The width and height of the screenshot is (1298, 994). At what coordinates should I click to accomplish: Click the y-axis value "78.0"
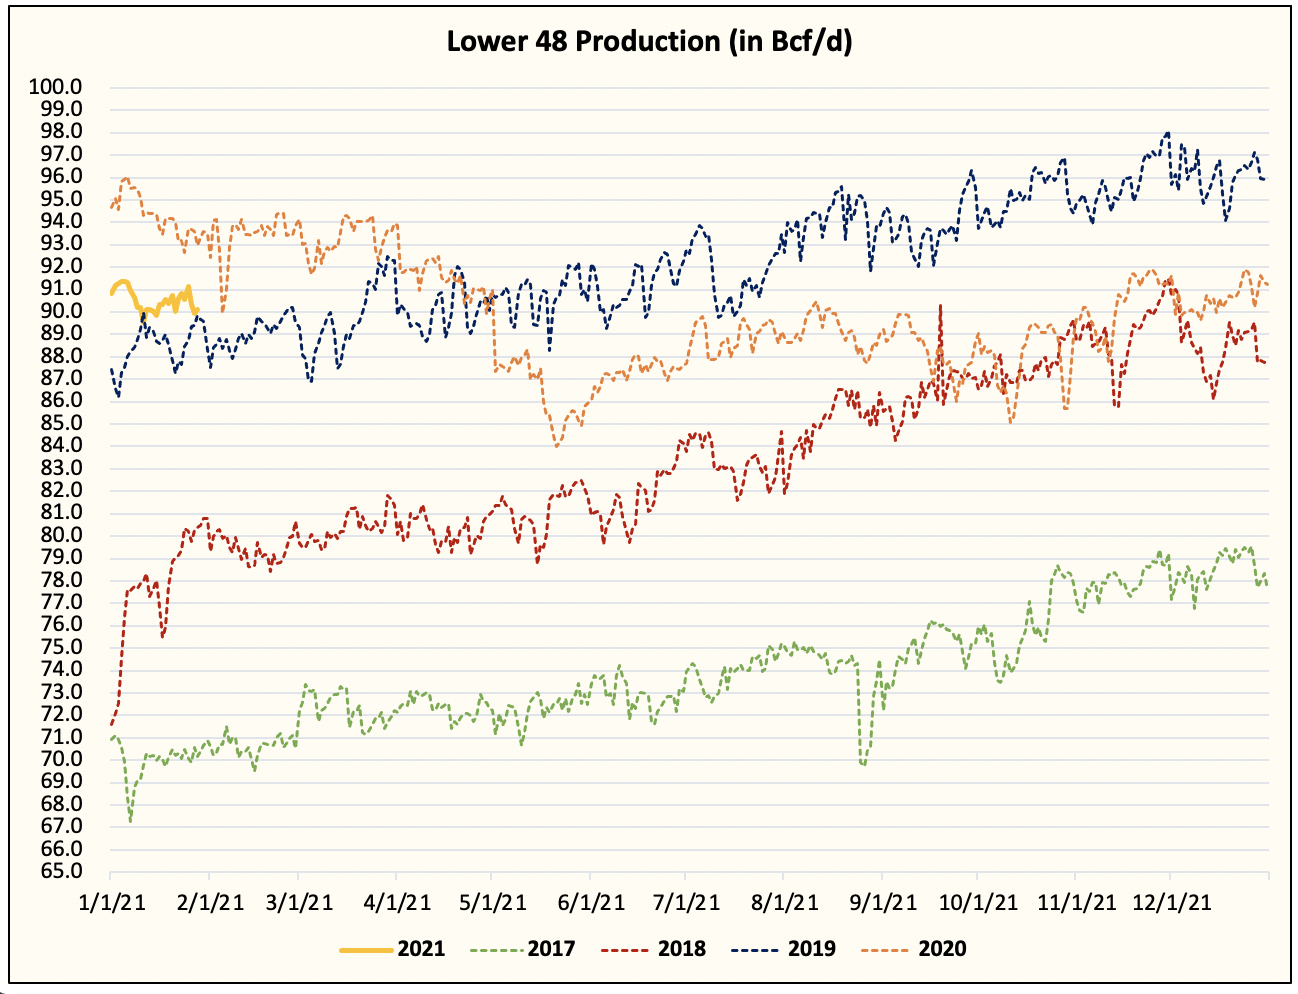59,580
